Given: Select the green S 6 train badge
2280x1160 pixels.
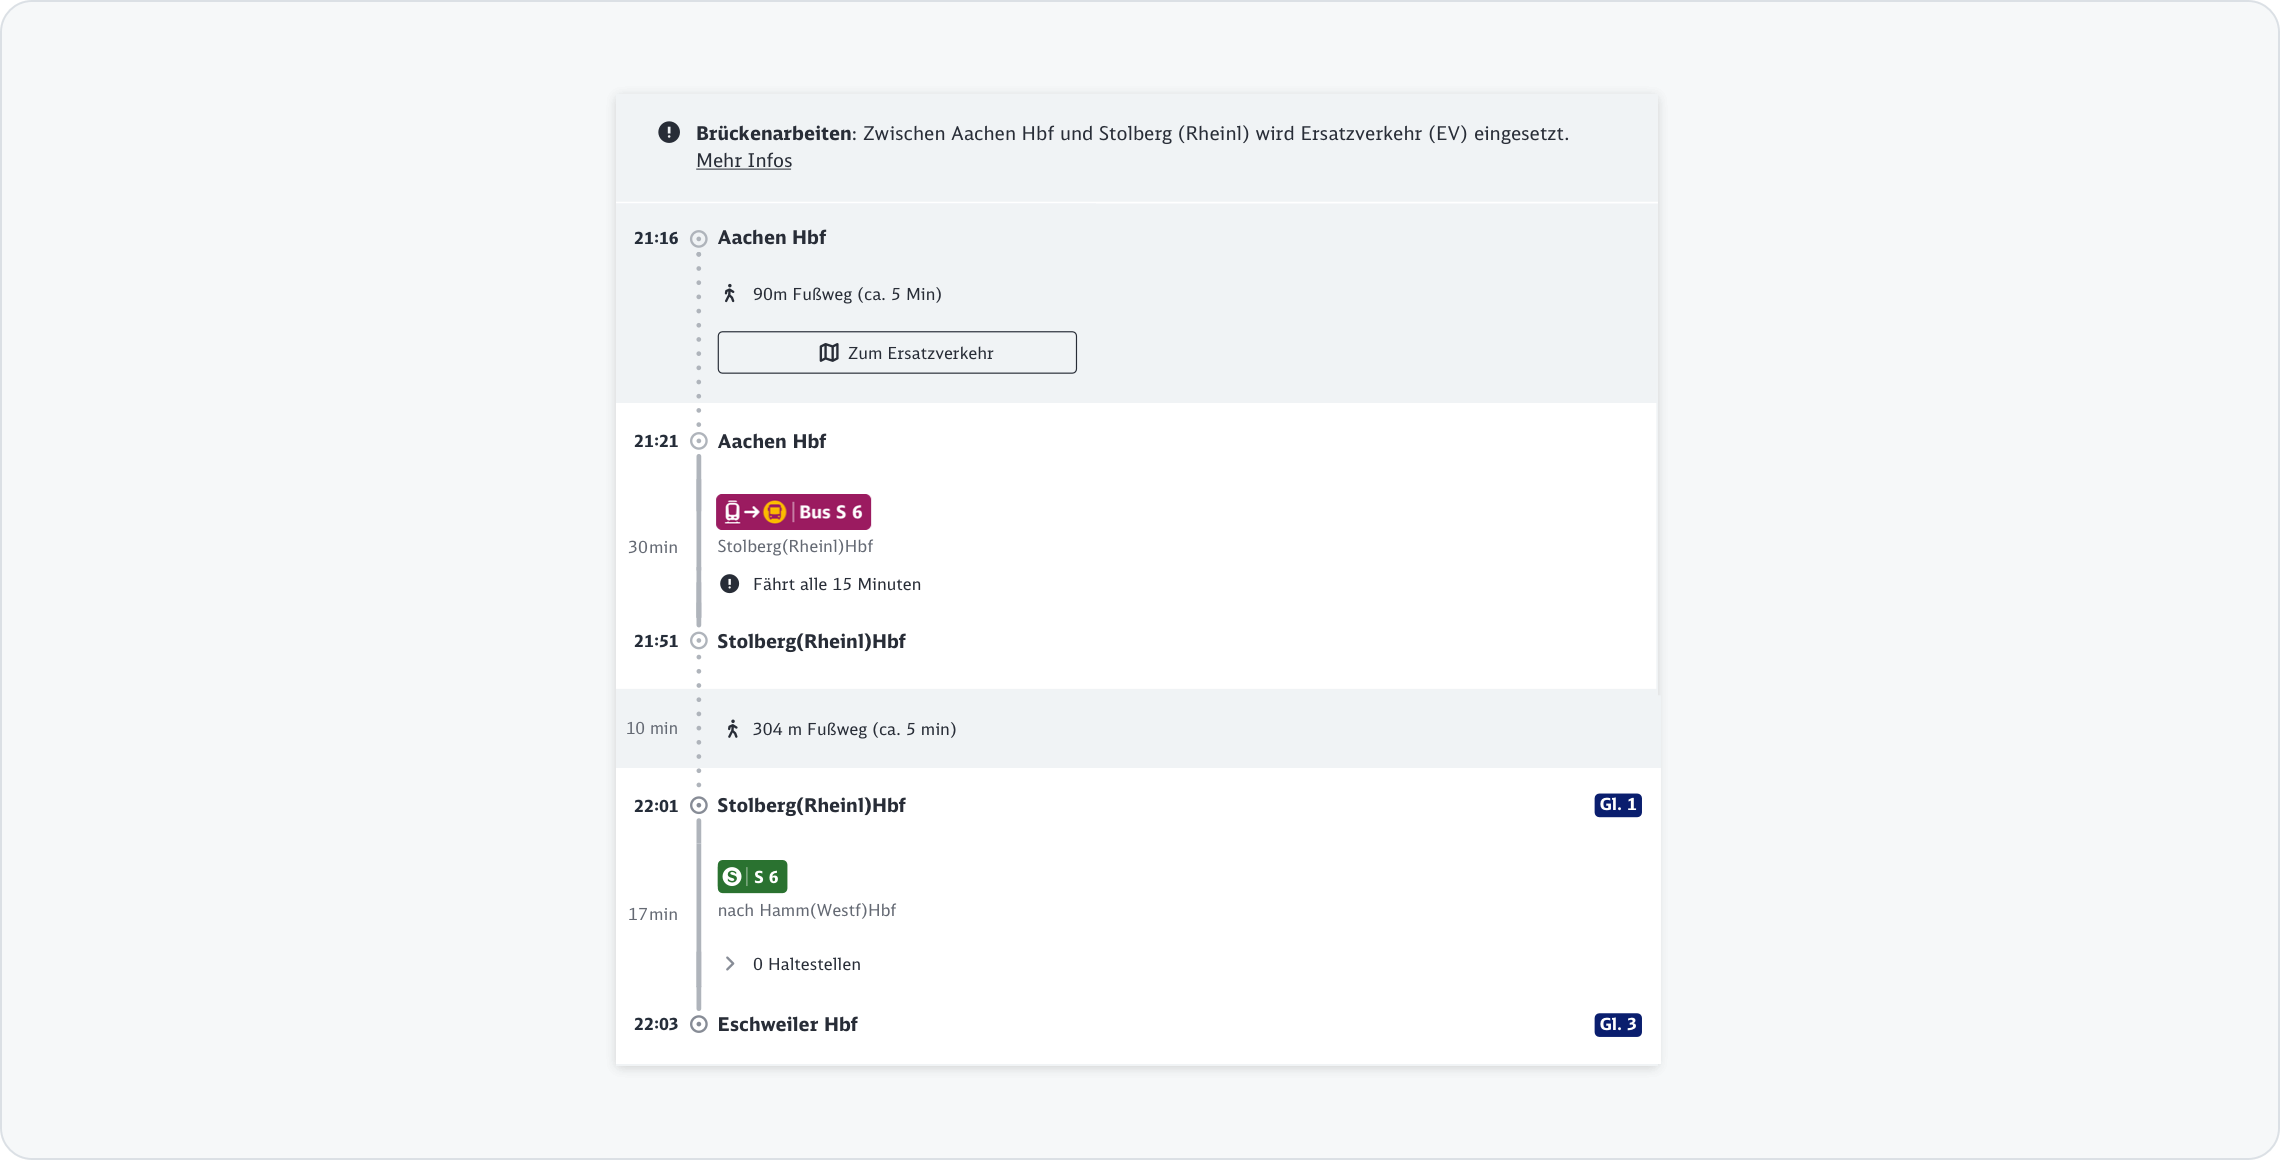Looking at the screenshot, I should point(752,877).
